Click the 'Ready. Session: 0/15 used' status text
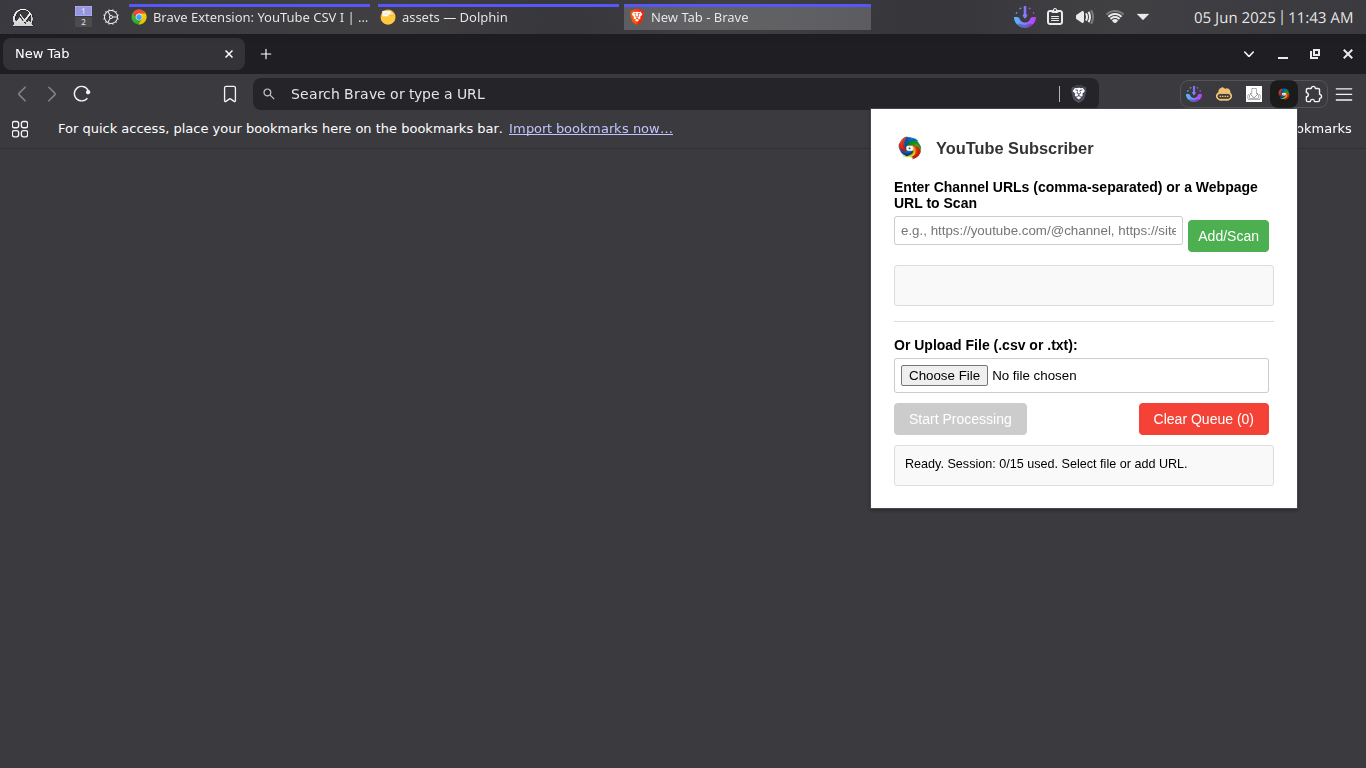This screenshot has width=1366, height=768. click(1046, 464)
